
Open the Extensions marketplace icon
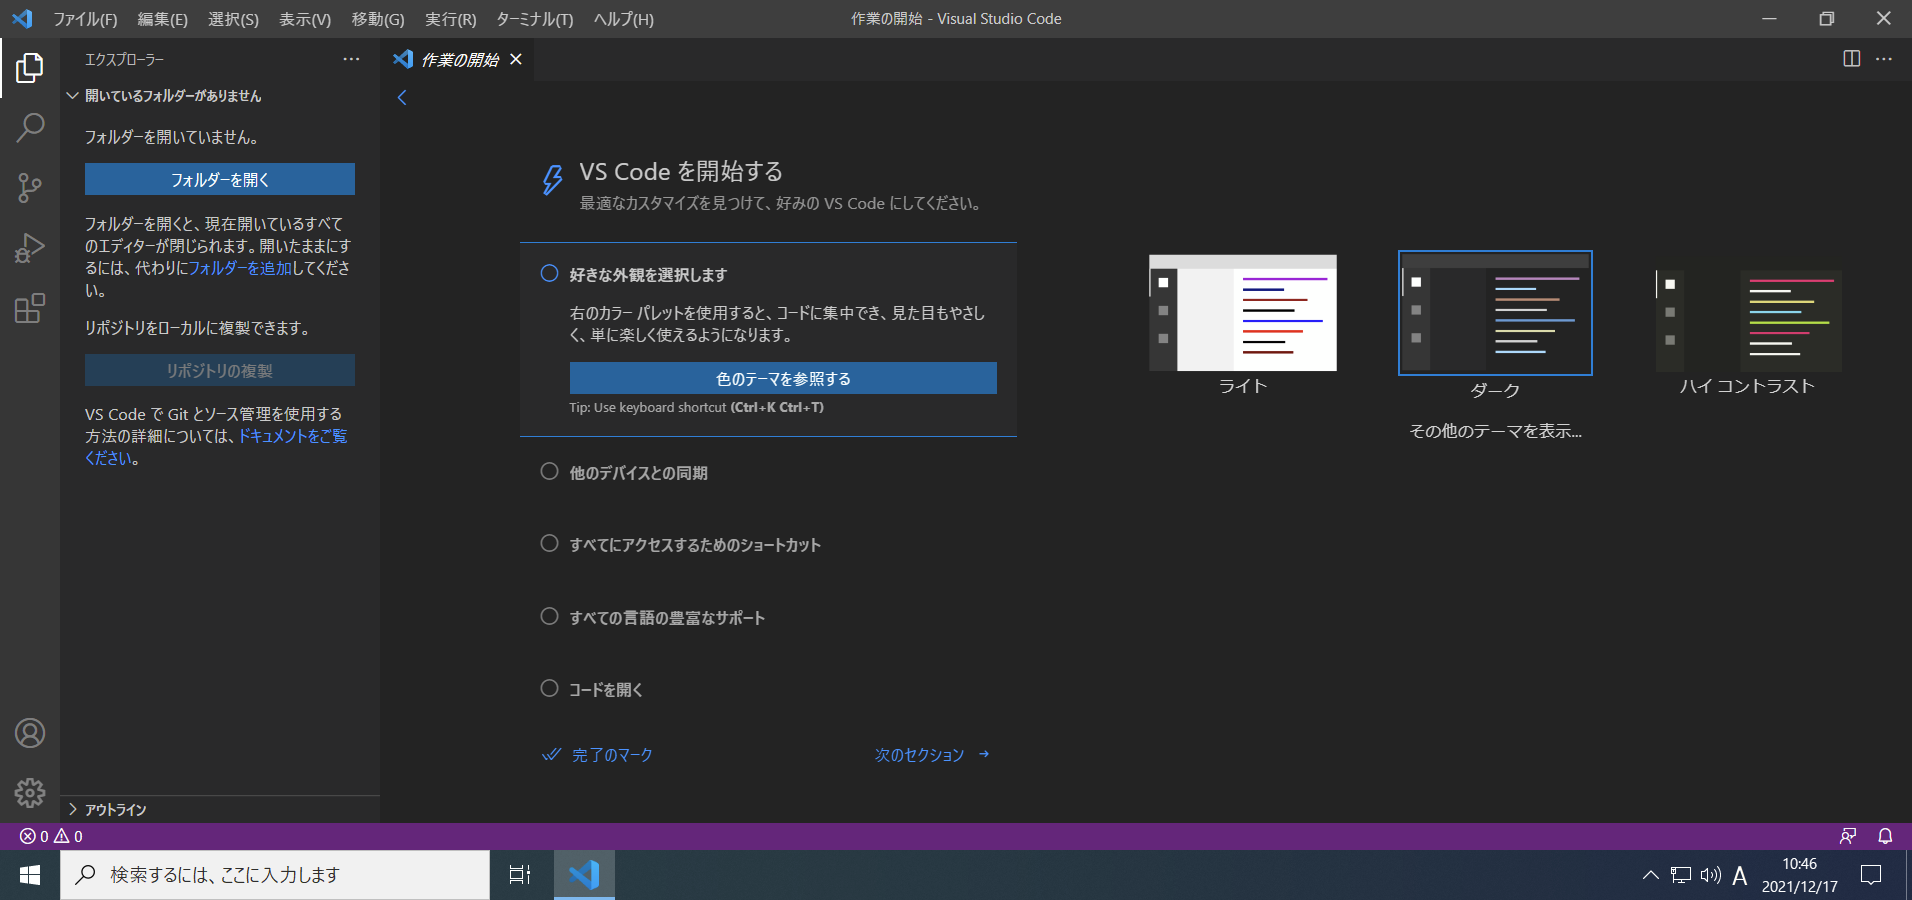click(30, 308)
